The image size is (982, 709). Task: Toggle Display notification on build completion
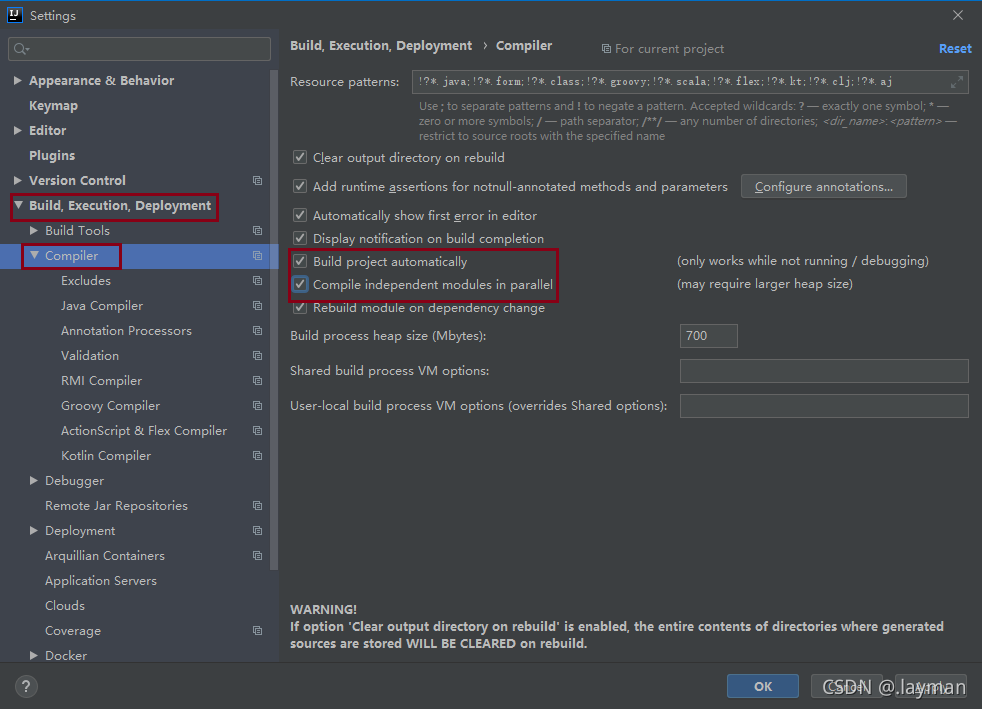pos(300,239)
